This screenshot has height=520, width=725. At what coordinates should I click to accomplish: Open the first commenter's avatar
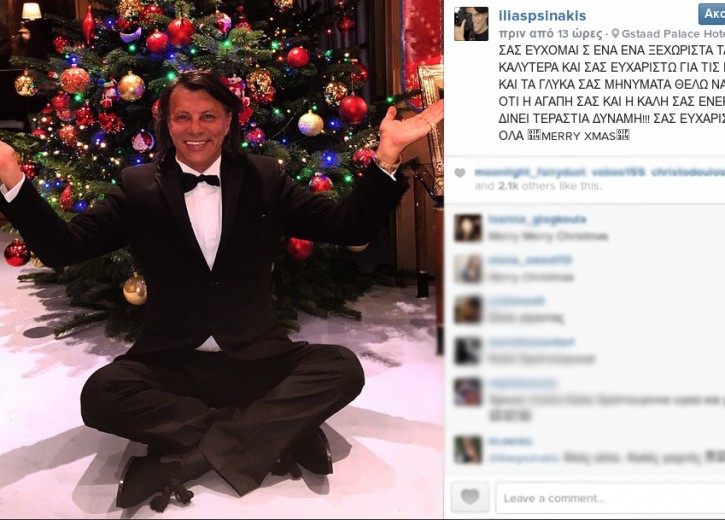click(468, 228)
